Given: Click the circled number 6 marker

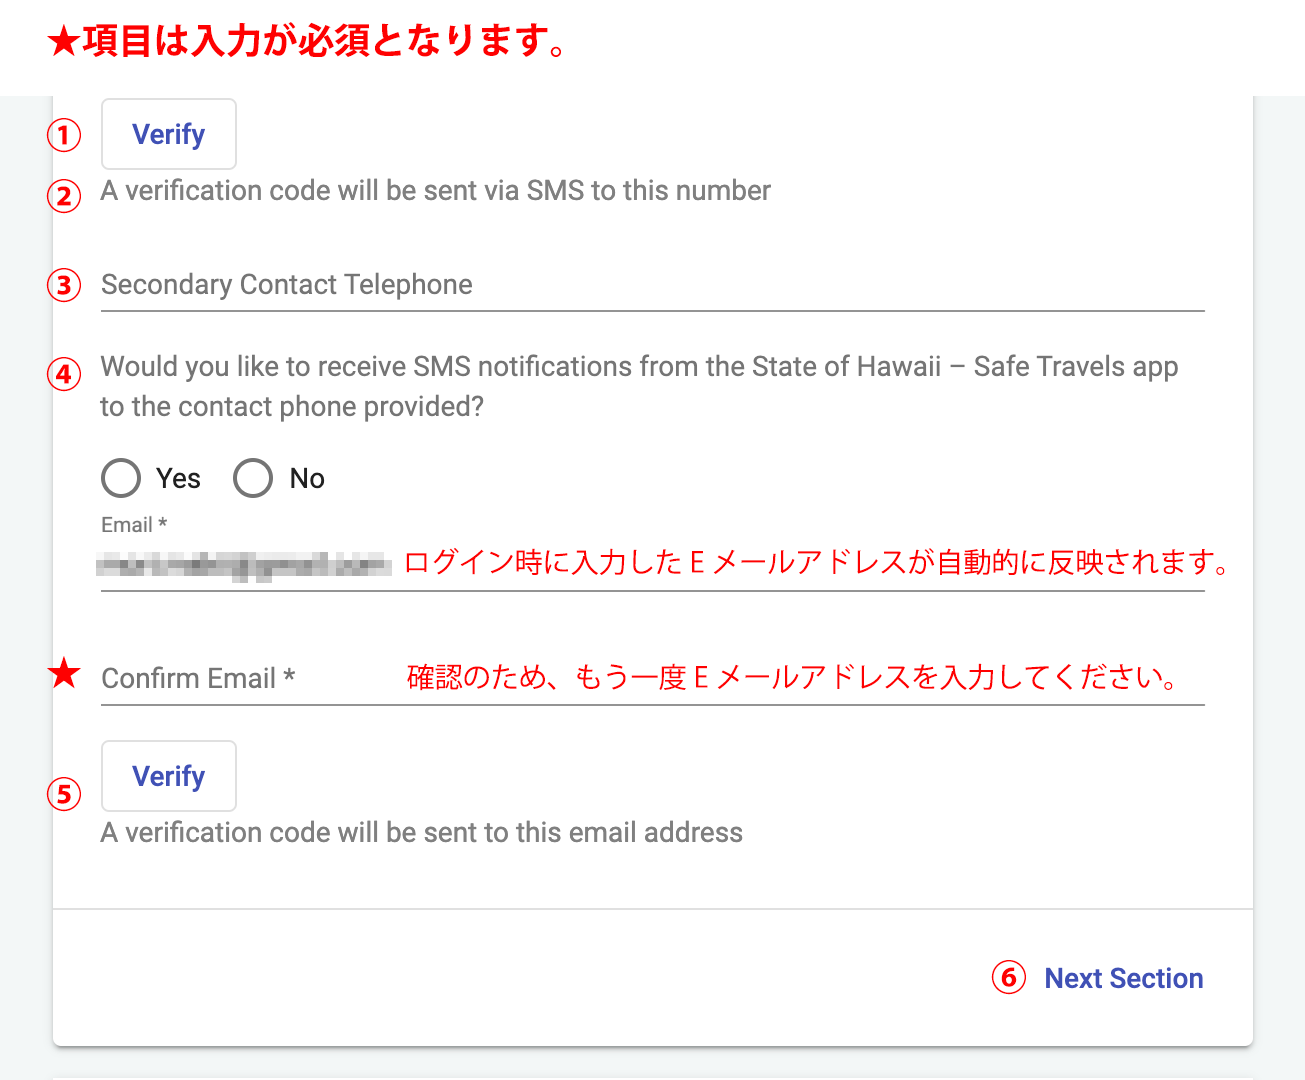Looking at the screenshot, I should coord(1008,977).
